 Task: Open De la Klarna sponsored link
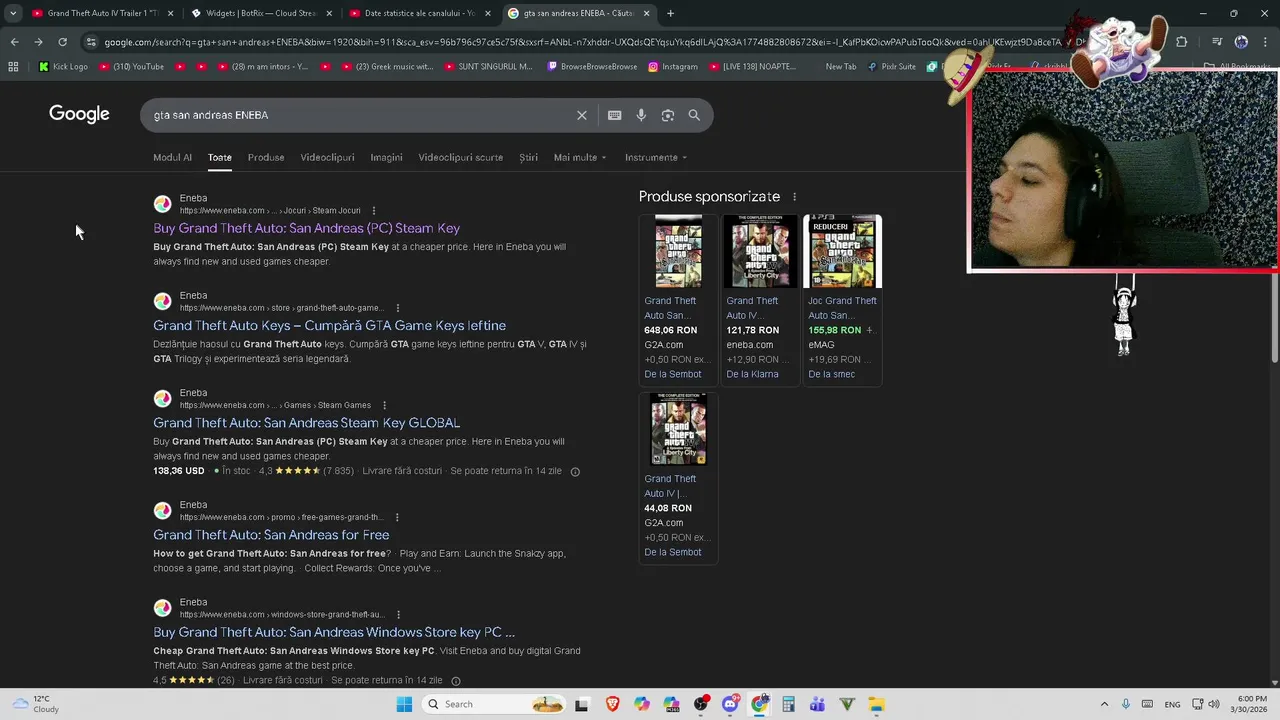[x=752, y=374]
